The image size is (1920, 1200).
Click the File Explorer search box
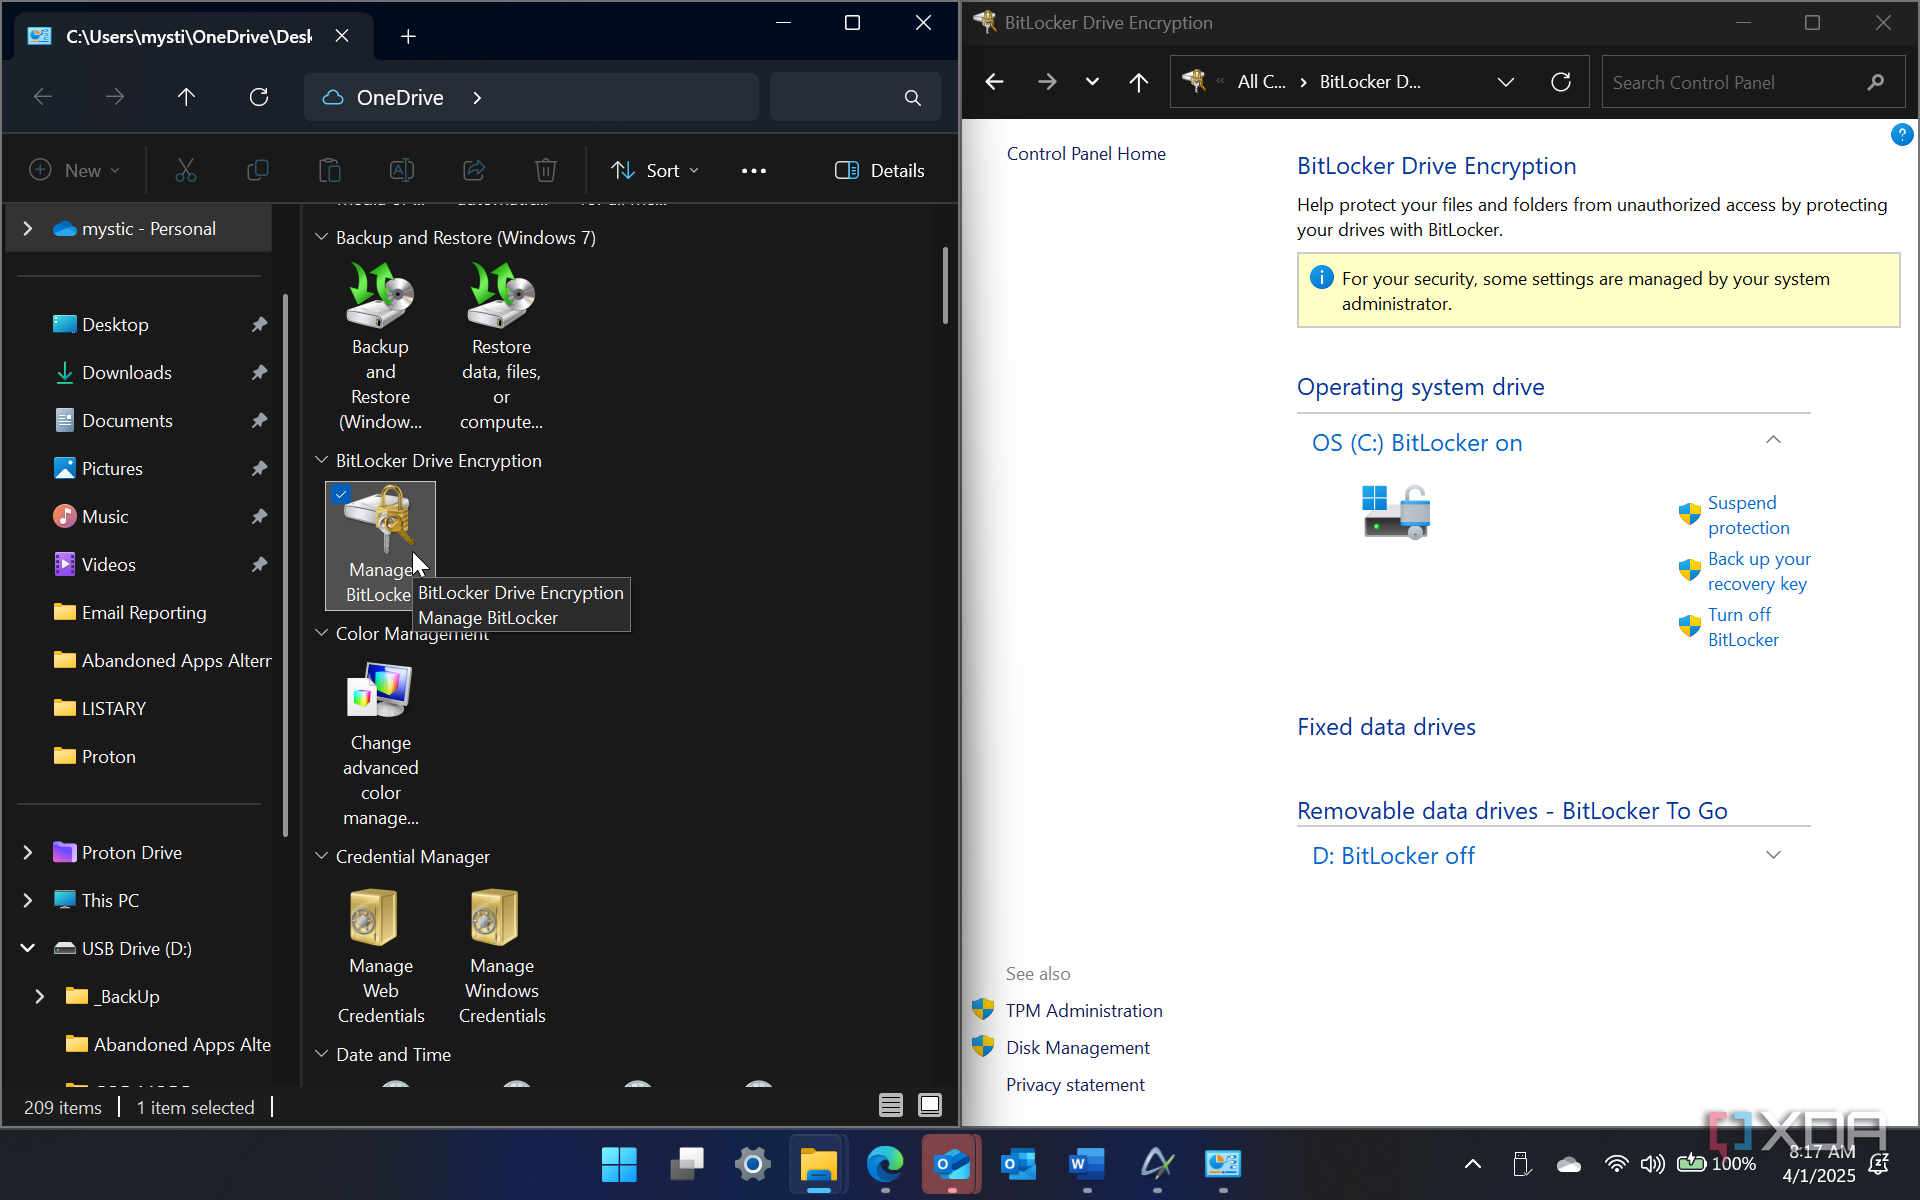point(854,97)
